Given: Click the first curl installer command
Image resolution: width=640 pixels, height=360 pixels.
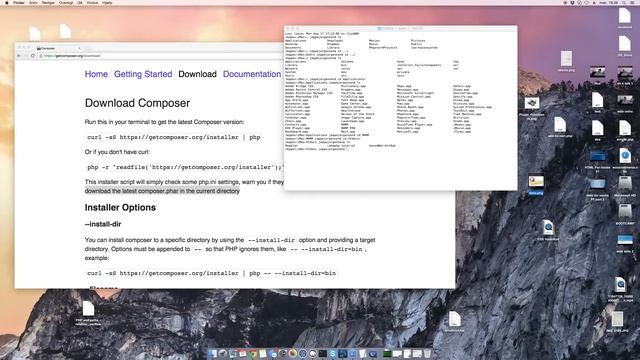Looking at the screenshot, I should tap(173, 138).
